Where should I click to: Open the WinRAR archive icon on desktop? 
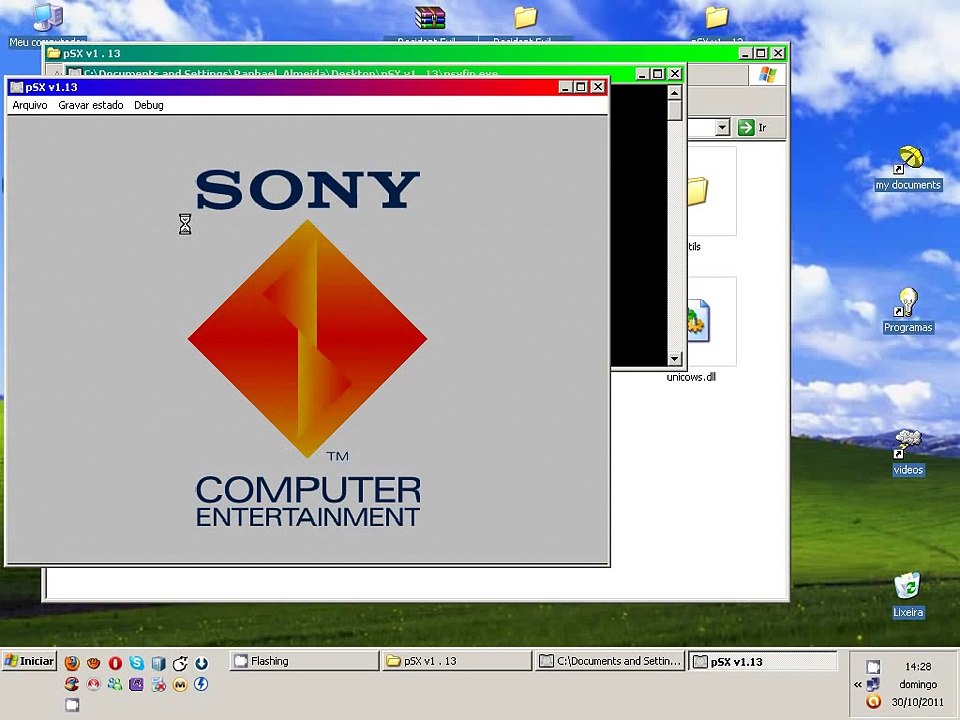tap(430, 18)
